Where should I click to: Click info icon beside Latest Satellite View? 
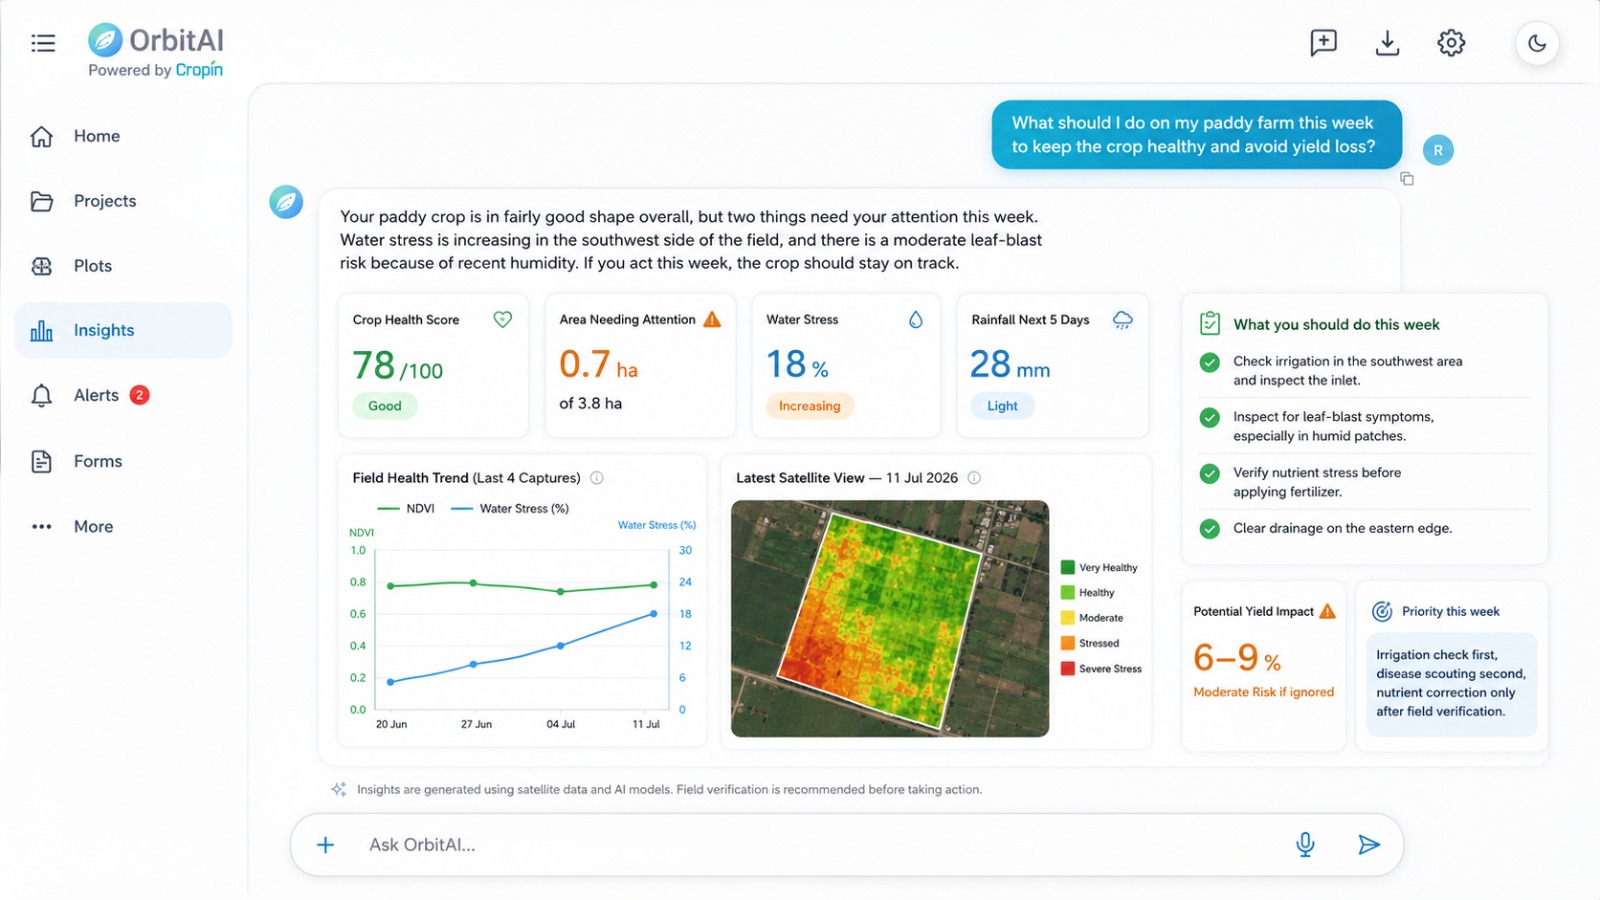(974, 478)
